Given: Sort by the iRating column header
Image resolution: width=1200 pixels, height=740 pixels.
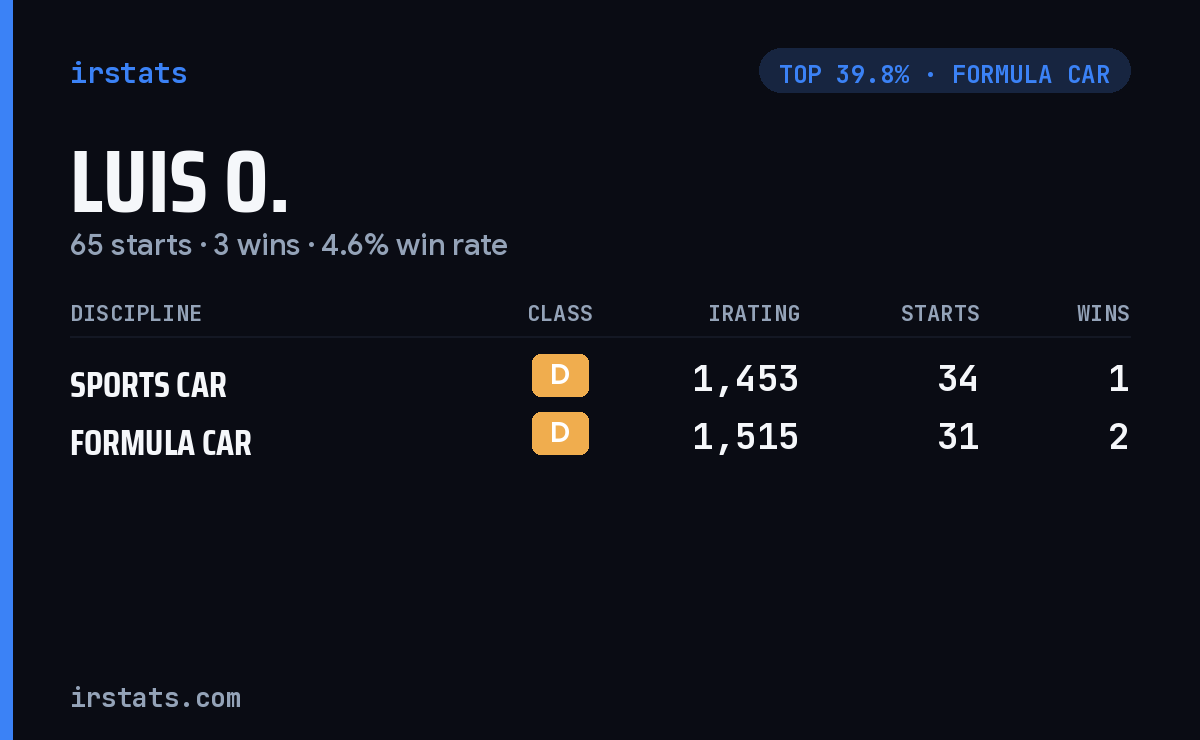Looking at the screenshot, I should click(x=754, y=314).
